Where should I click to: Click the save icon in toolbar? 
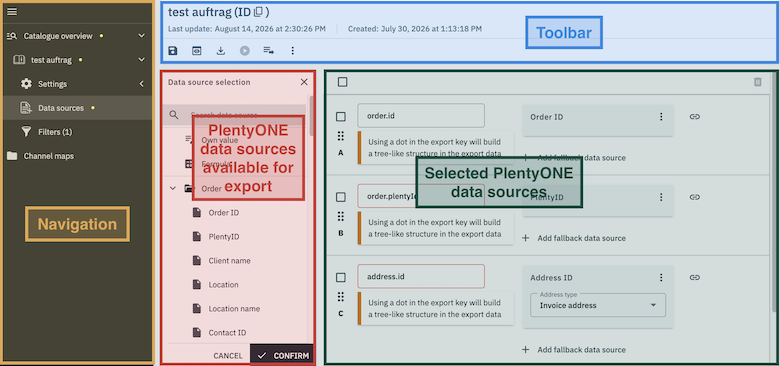coord(173,51)
